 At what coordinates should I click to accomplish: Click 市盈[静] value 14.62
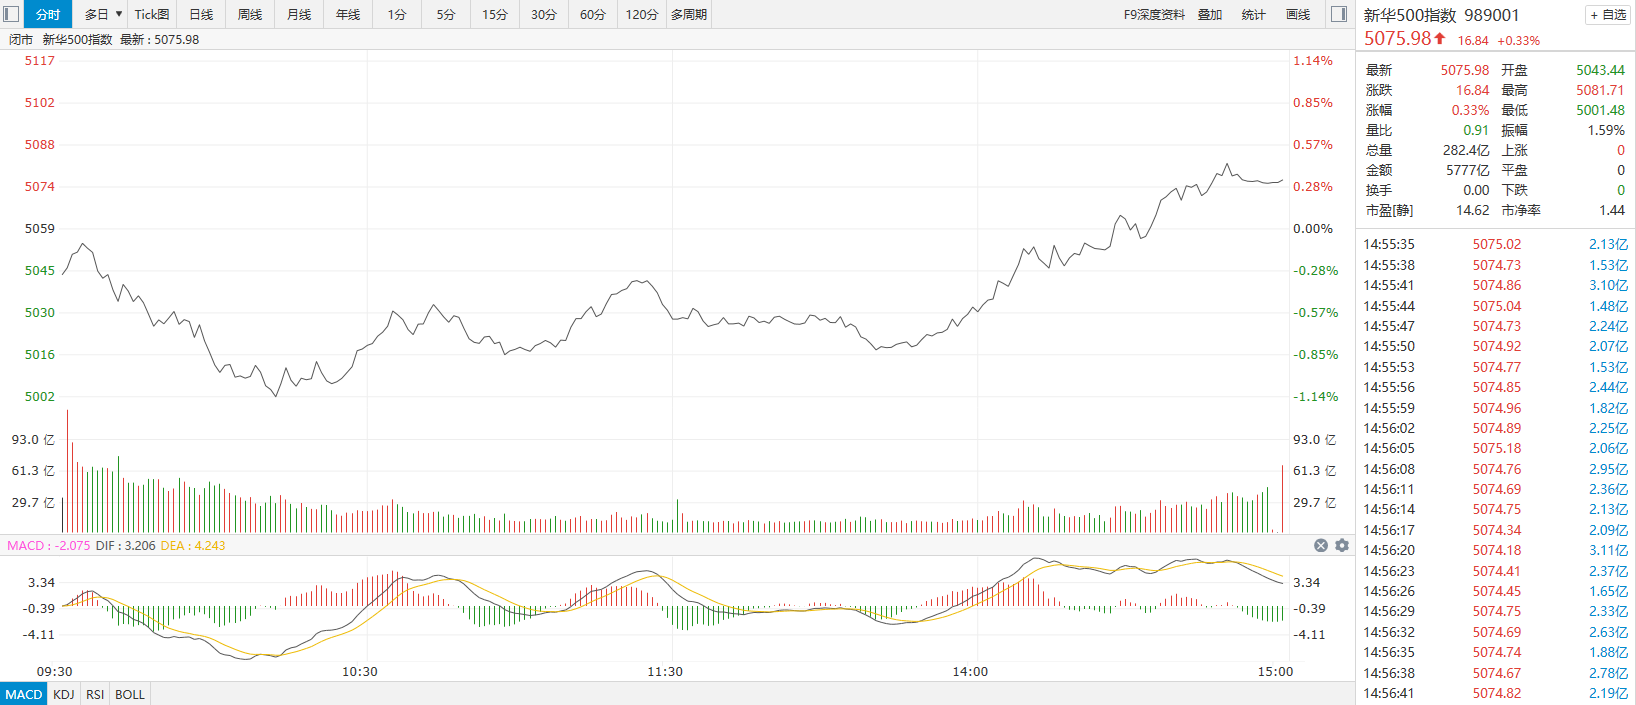[1472, 210]
